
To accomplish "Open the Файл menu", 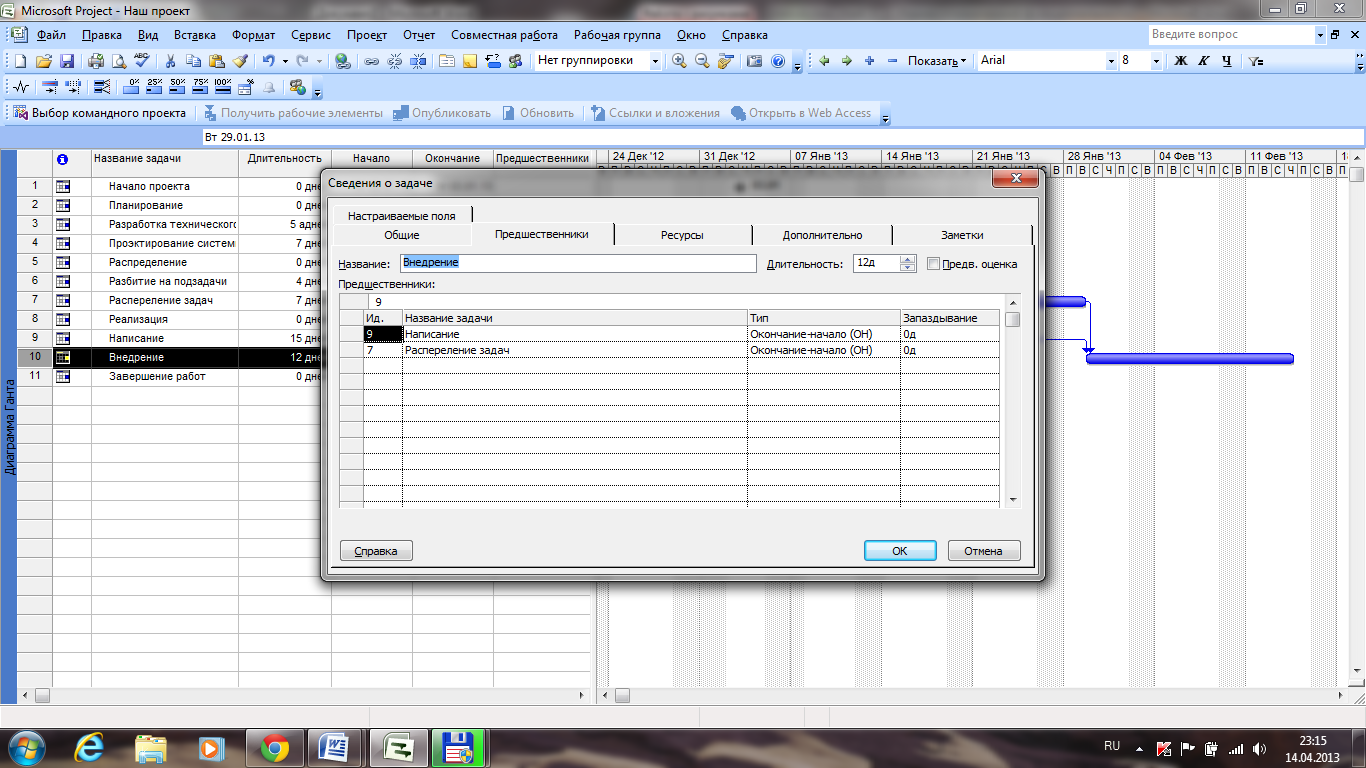I will [x=50, y=35].
